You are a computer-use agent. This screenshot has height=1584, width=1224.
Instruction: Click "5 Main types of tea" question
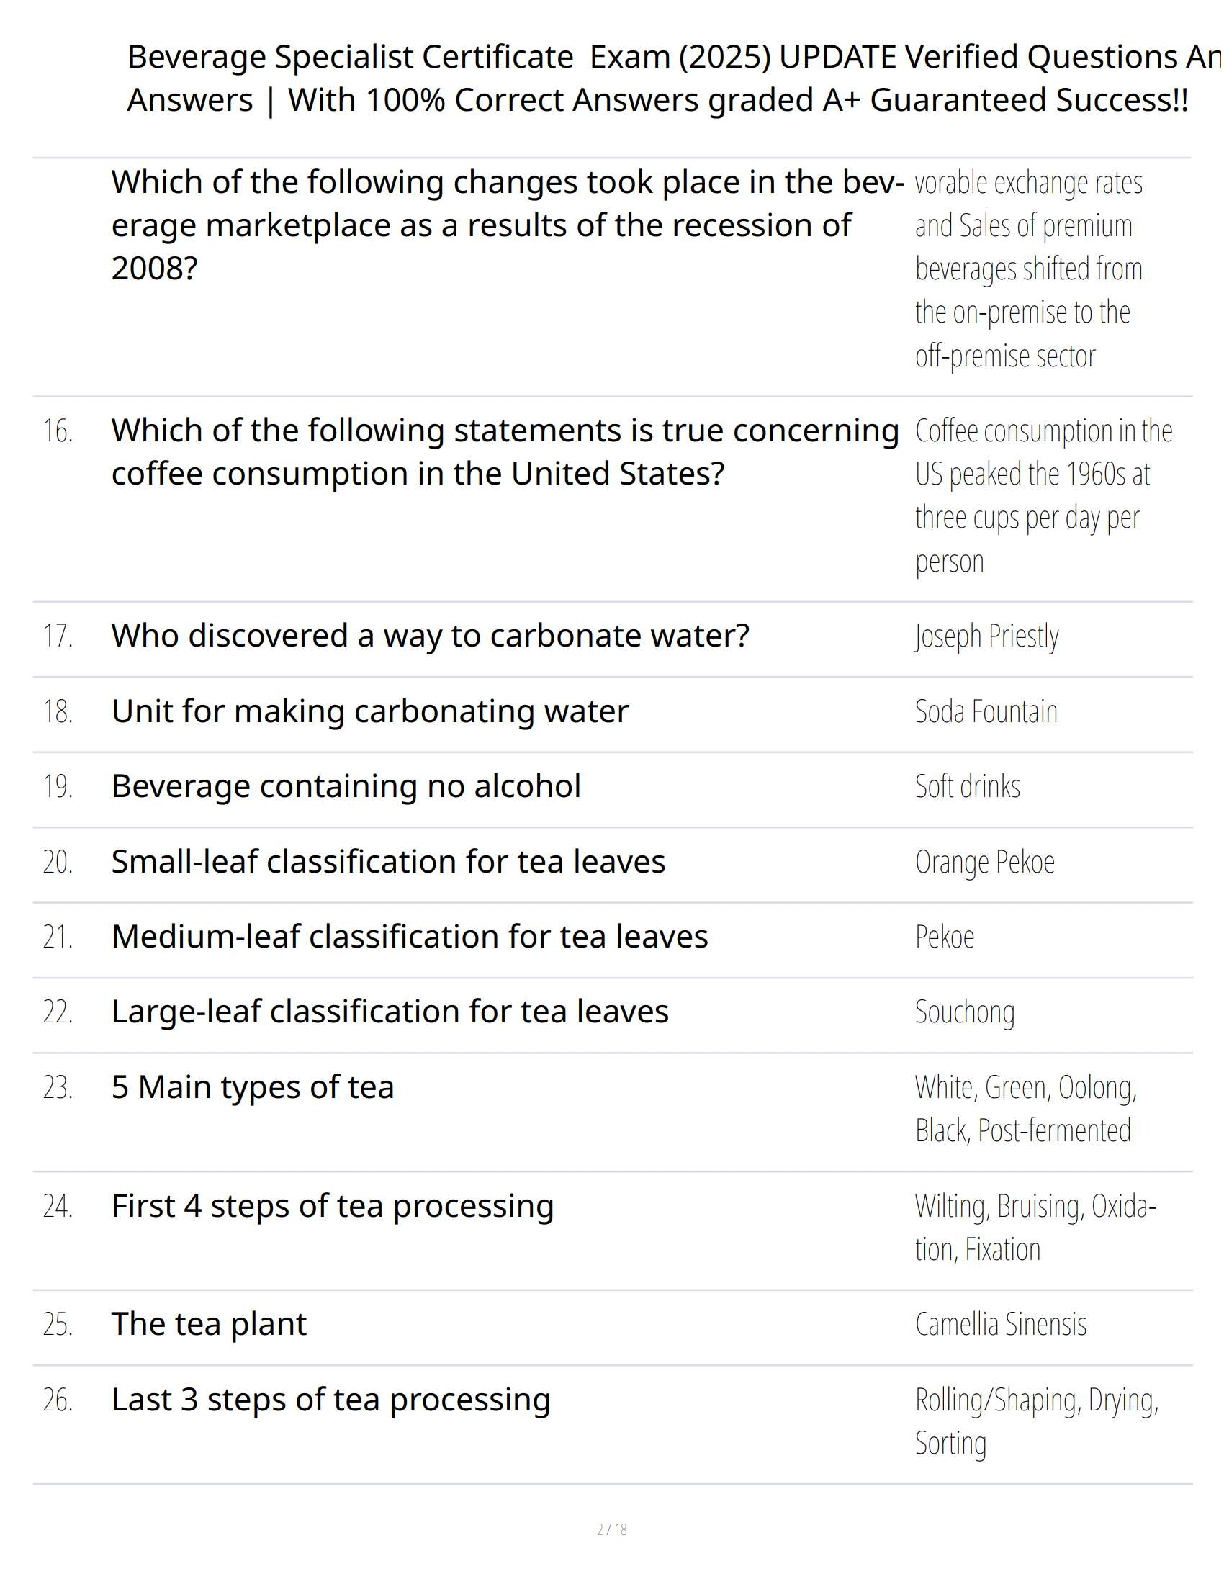253,1088
